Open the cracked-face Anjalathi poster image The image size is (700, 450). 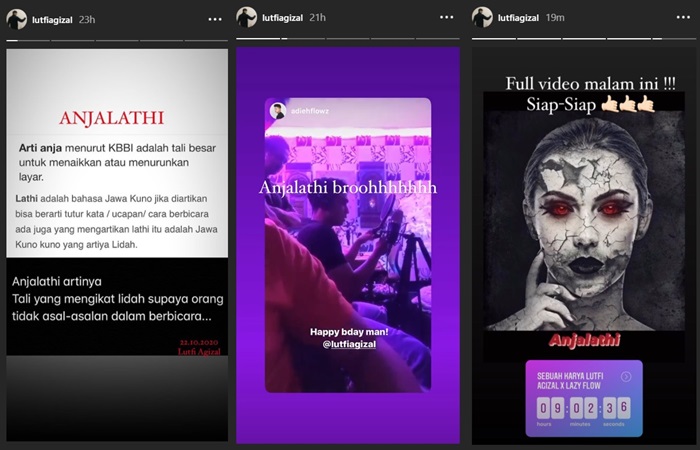(584, 221)
